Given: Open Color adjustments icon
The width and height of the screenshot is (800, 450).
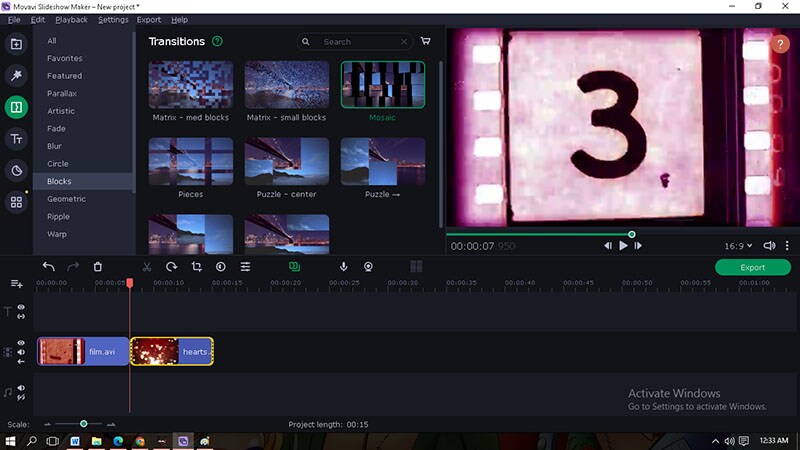Looking at the screenshot, I should (221, 266).
